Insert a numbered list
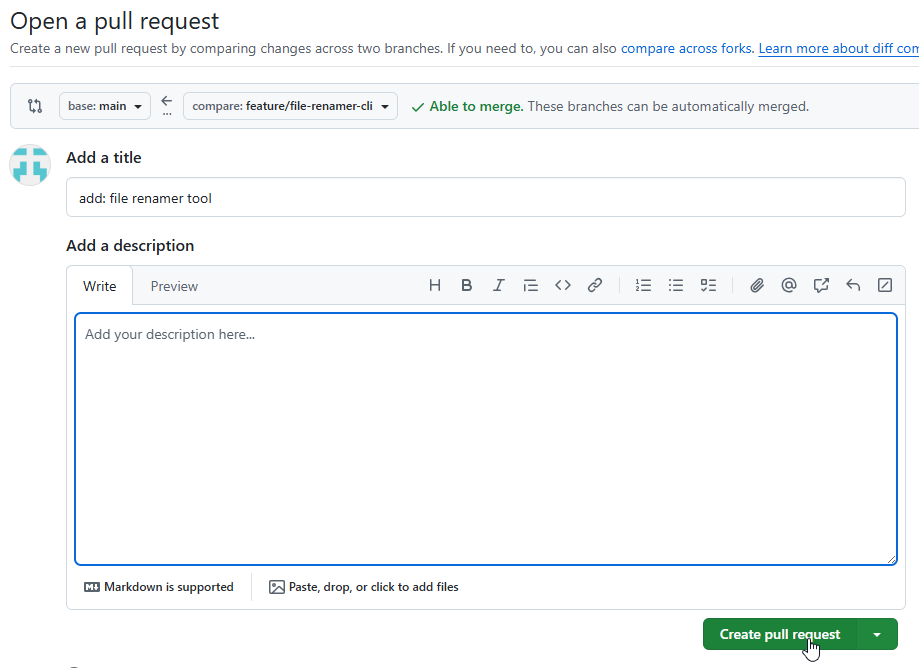919x668 pixels. [x=644, y=286]
